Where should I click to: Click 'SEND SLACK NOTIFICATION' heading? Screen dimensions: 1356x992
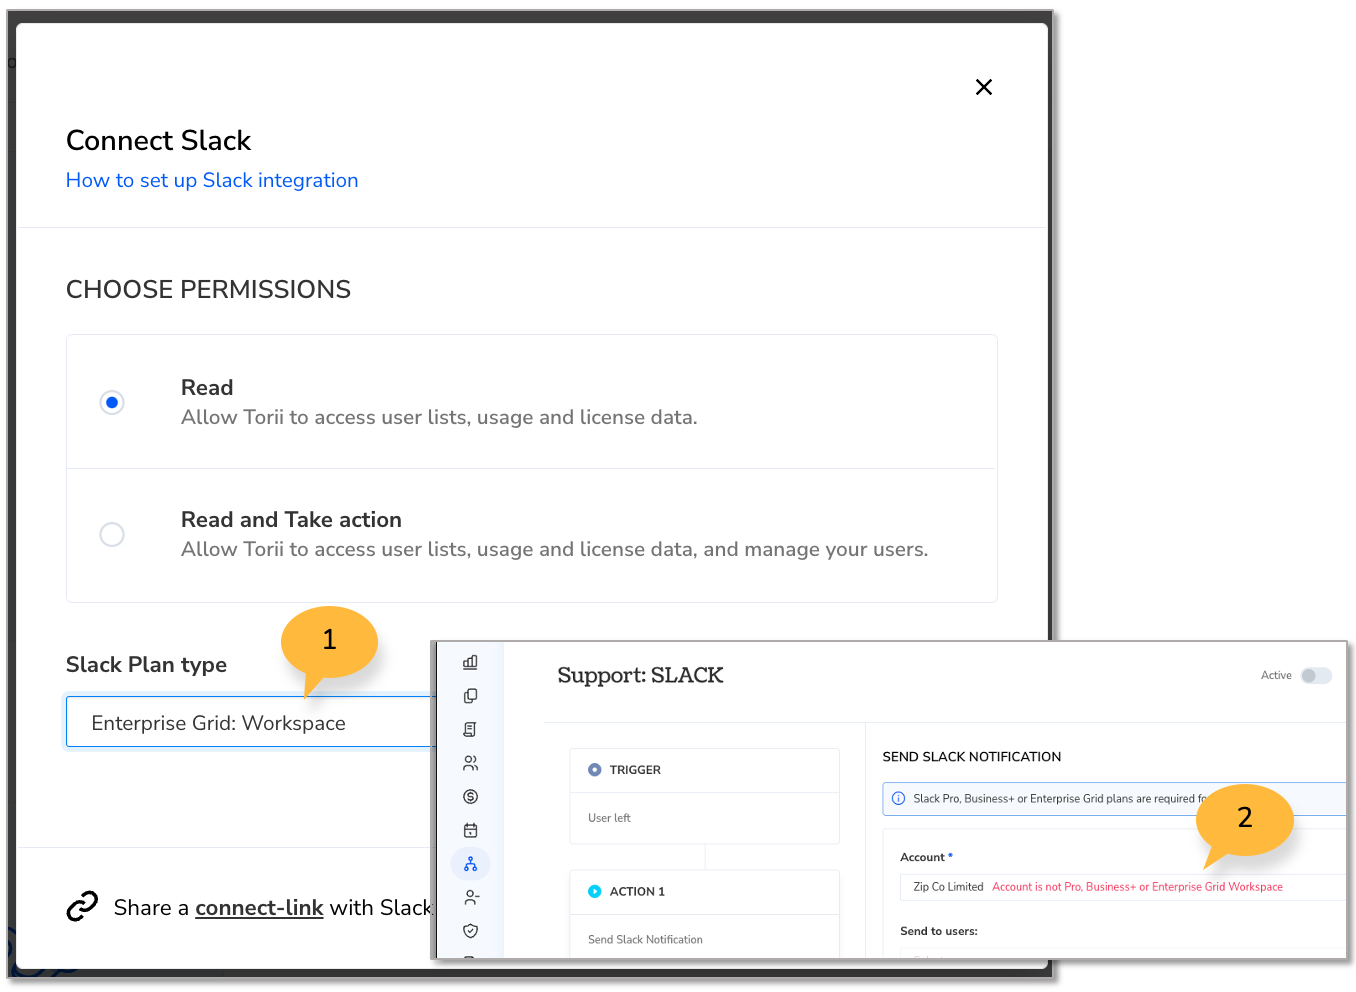pyautogui.click(x=972, y=757)
